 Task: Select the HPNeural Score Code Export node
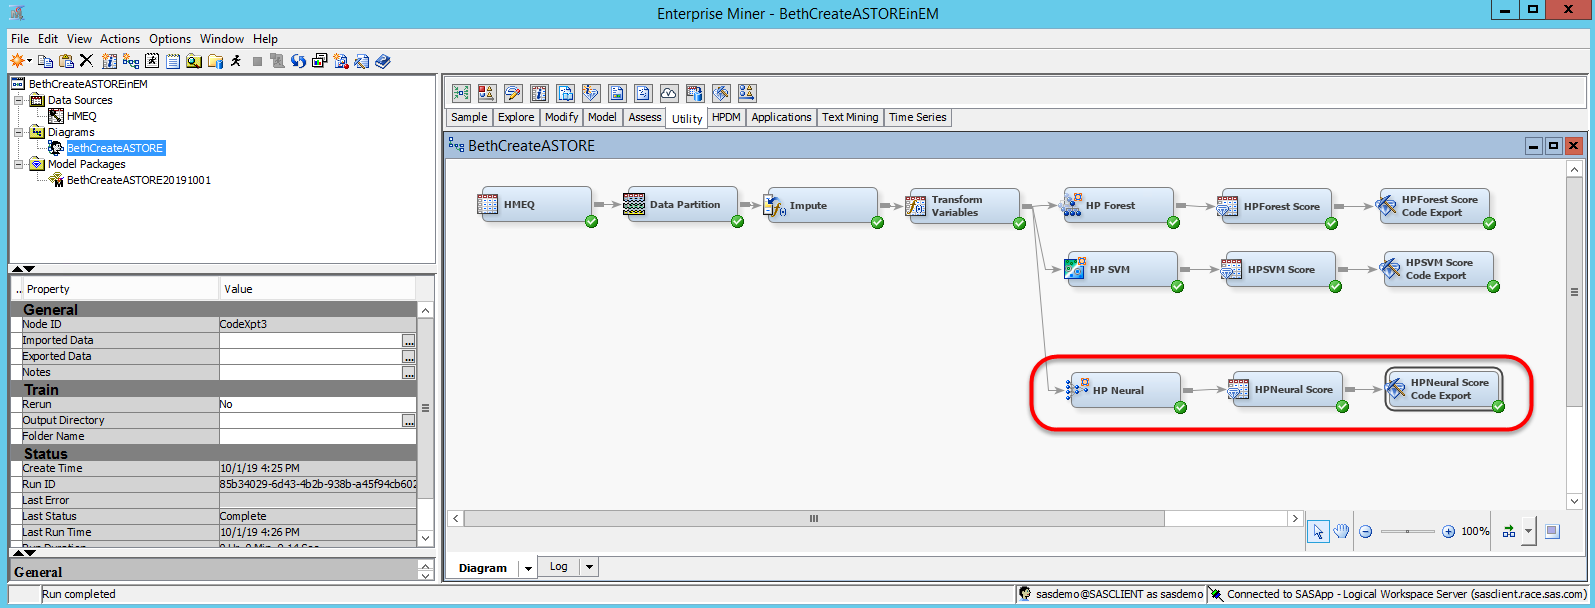point(1444,389)
